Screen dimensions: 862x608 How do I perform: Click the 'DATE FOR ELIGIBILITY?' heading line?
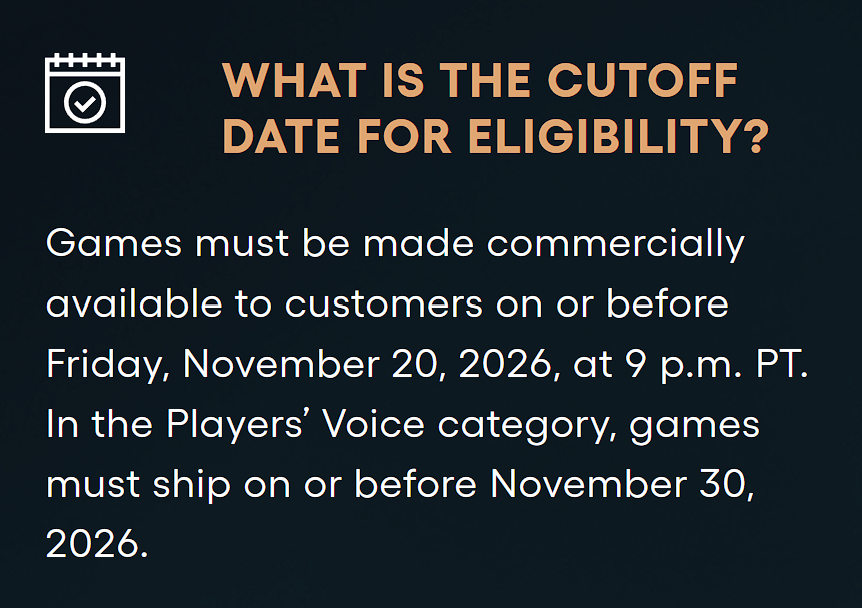(x=495, y=136)
